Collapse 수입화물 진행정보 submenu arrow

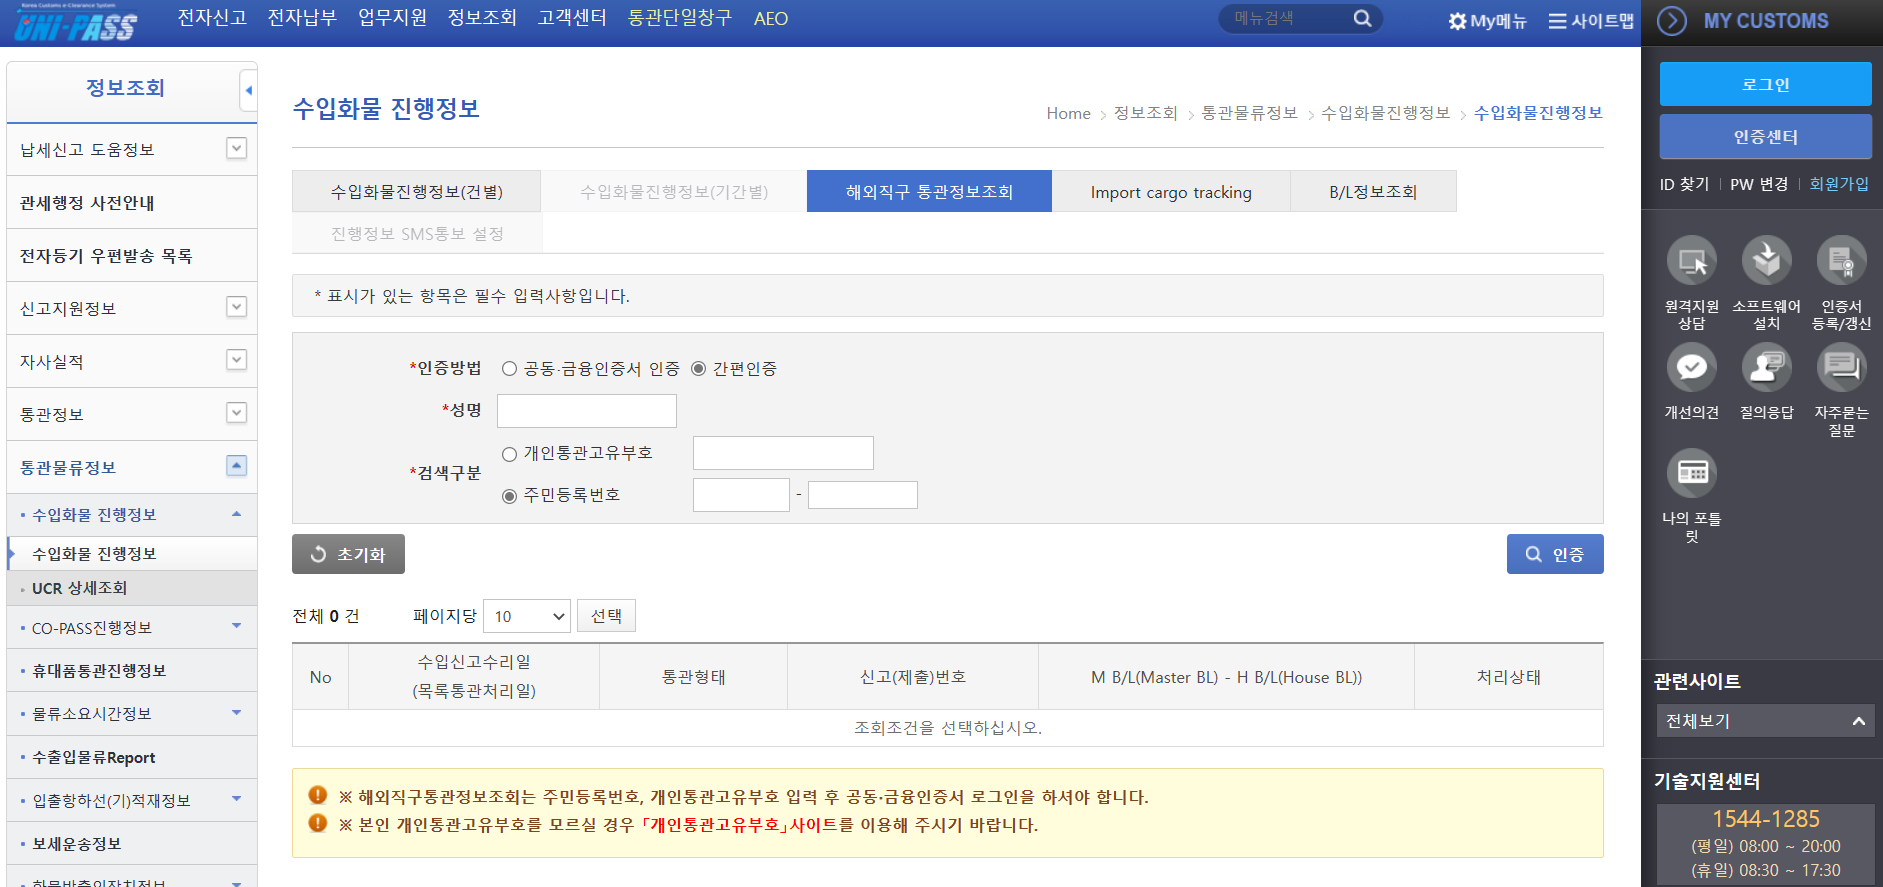coord(237,514)
